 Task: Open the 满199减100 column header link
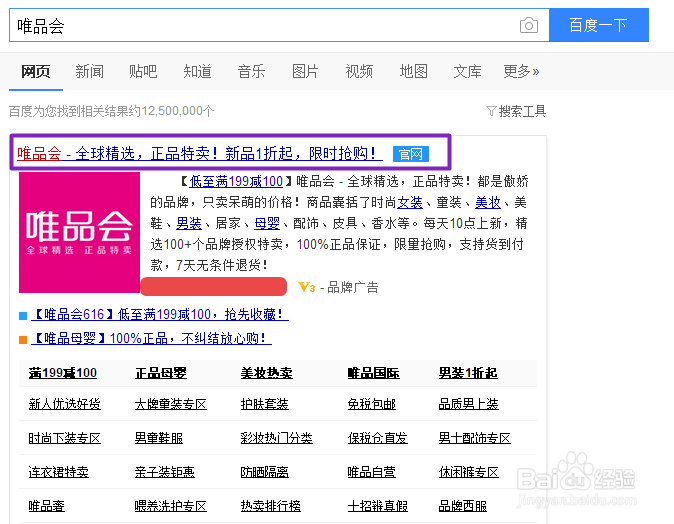[x=63, y=373]
